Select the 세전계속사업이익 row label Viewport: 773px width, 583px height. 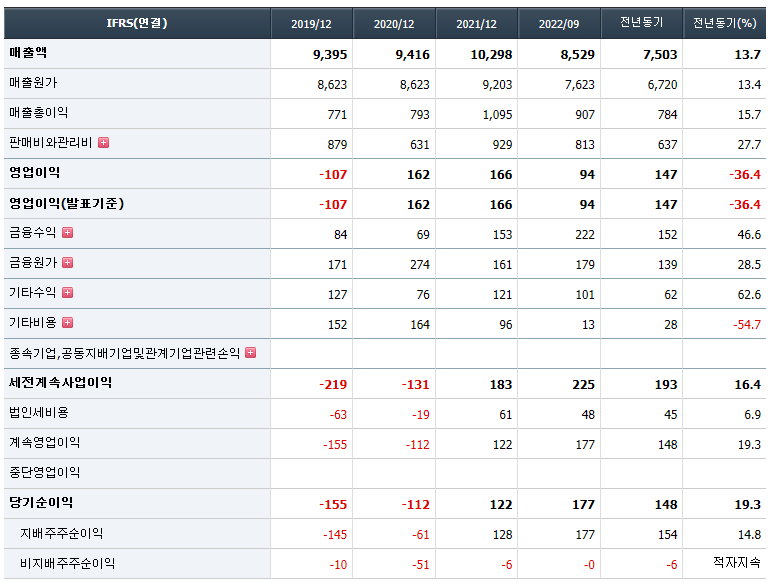click(60, 383)
